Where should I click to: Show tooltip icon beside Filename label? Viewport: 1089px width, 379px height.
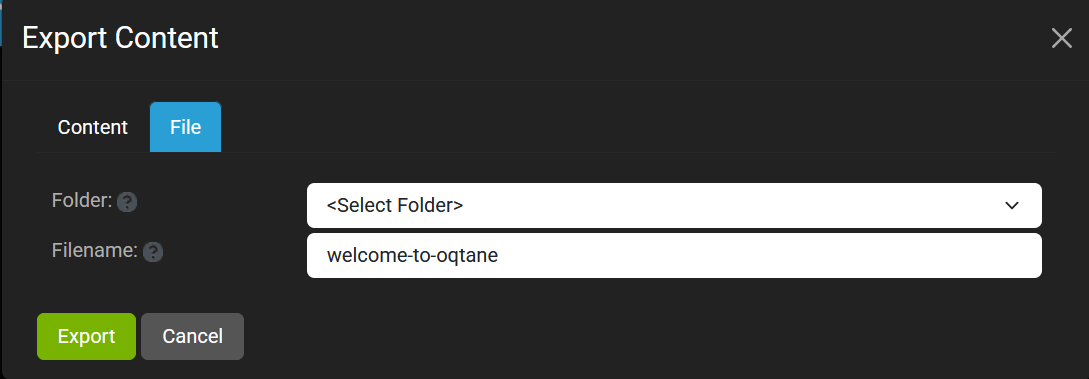[x=153, y=252]
